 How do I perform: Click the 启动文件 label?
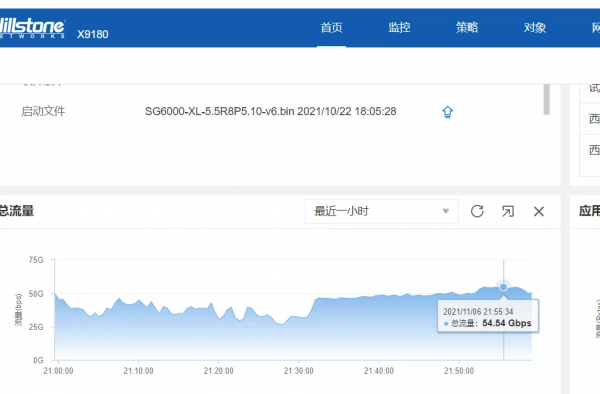click(x=43, y=111)
